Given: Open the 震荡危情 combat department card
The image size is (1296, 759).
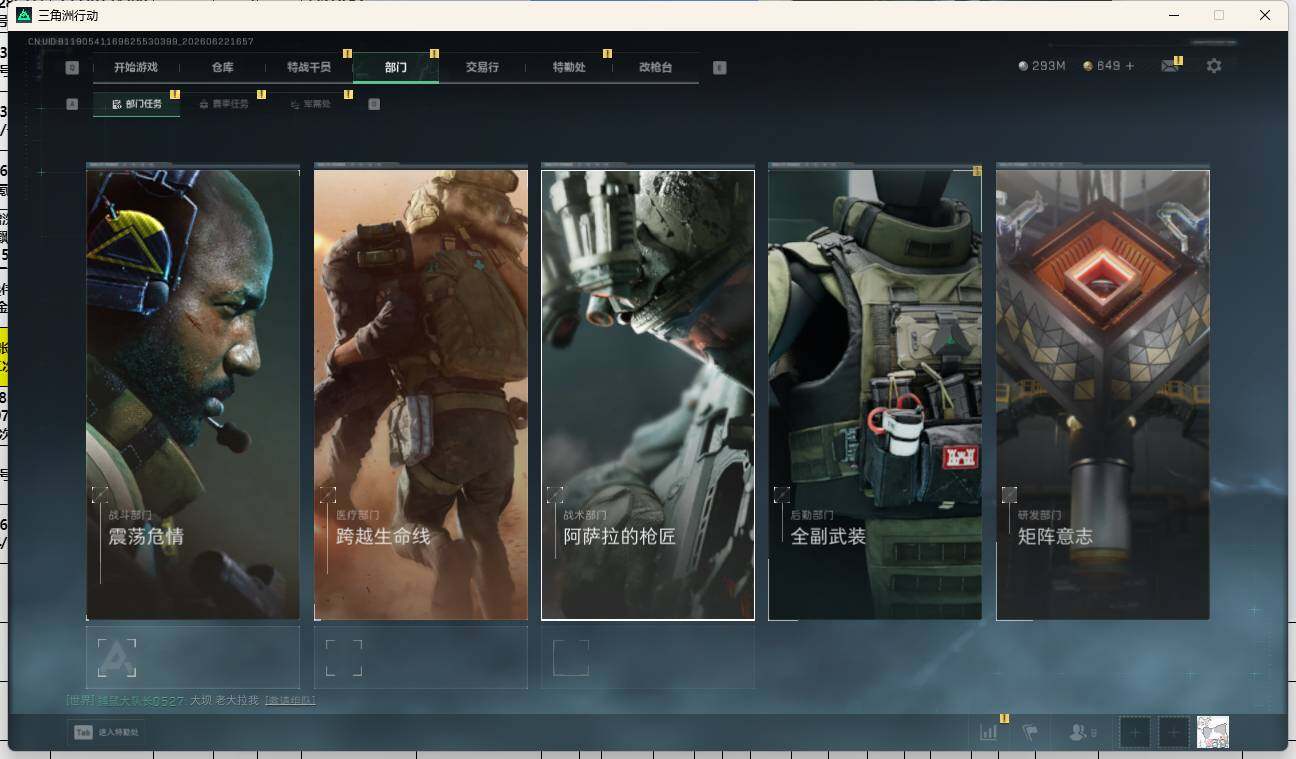Looking at the screenshot, I should pos(193,395).
